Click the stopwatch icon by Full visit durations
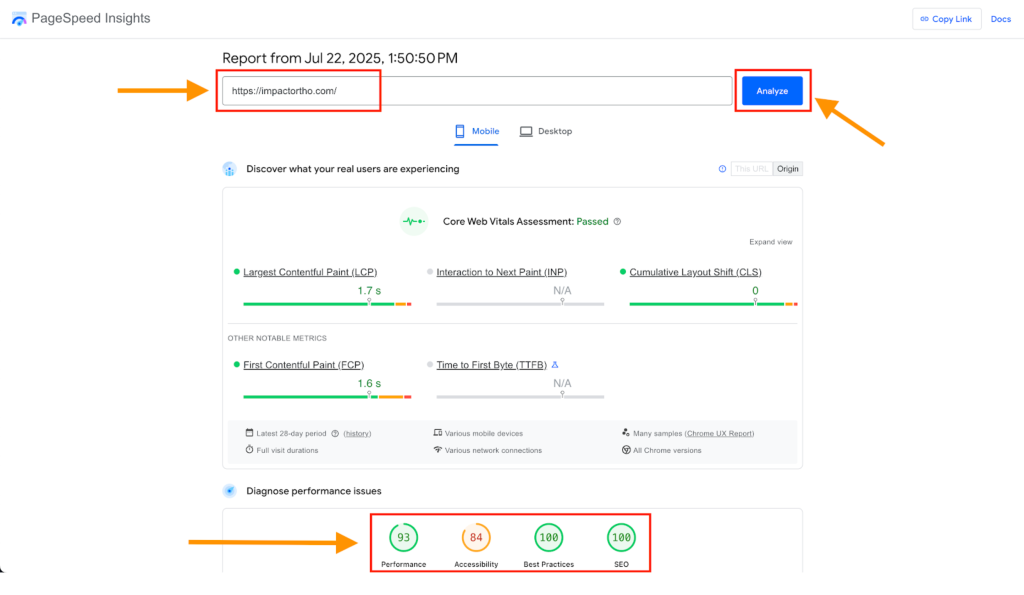Image resolution: width=1024 pixels, height=595 pixels. tap(249, 450)
